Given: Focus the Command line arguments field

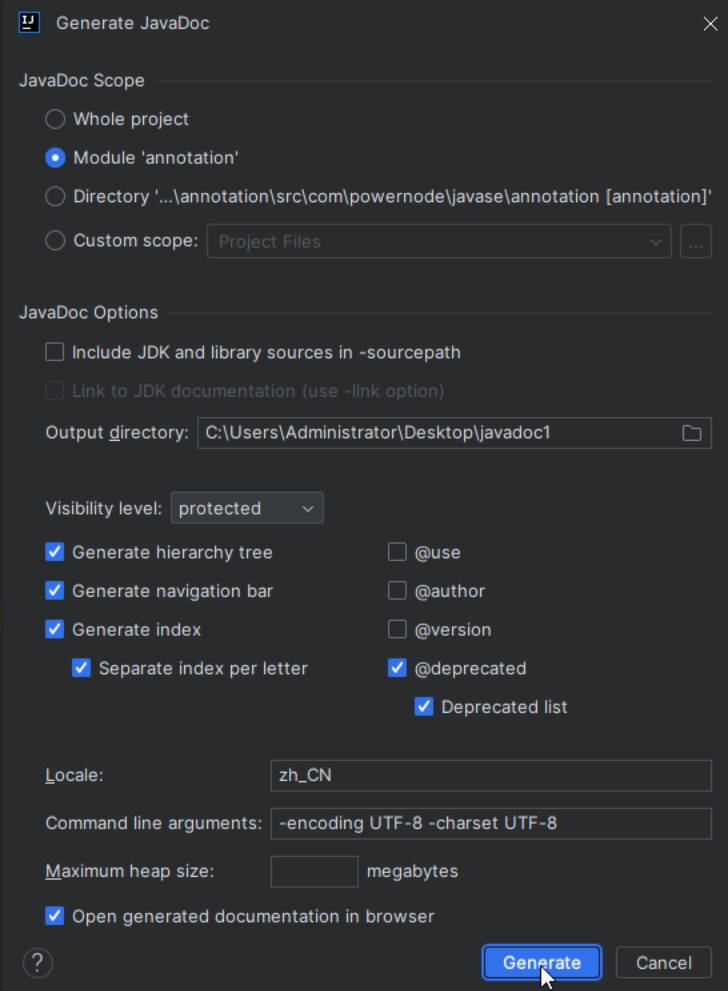Looking at the screenshot, I should (490, 823).
